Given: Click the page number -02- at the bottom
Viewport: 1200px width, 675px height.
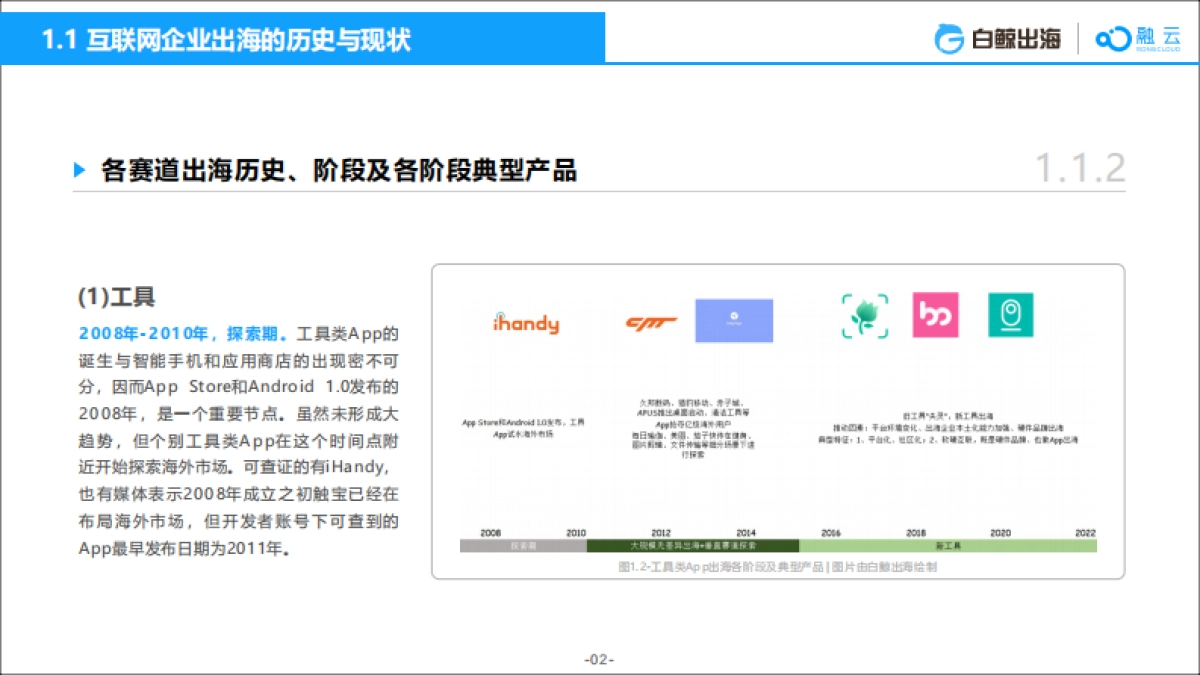Looking at the screenshot, I should [599, 658].
